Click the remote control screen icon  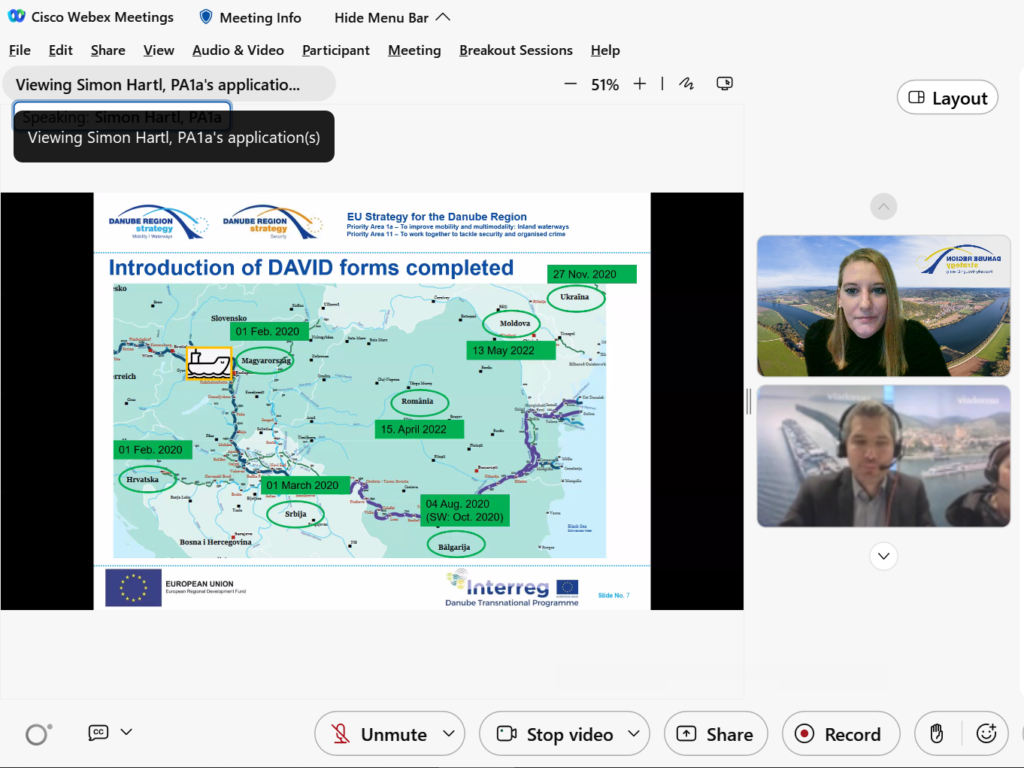725,85
